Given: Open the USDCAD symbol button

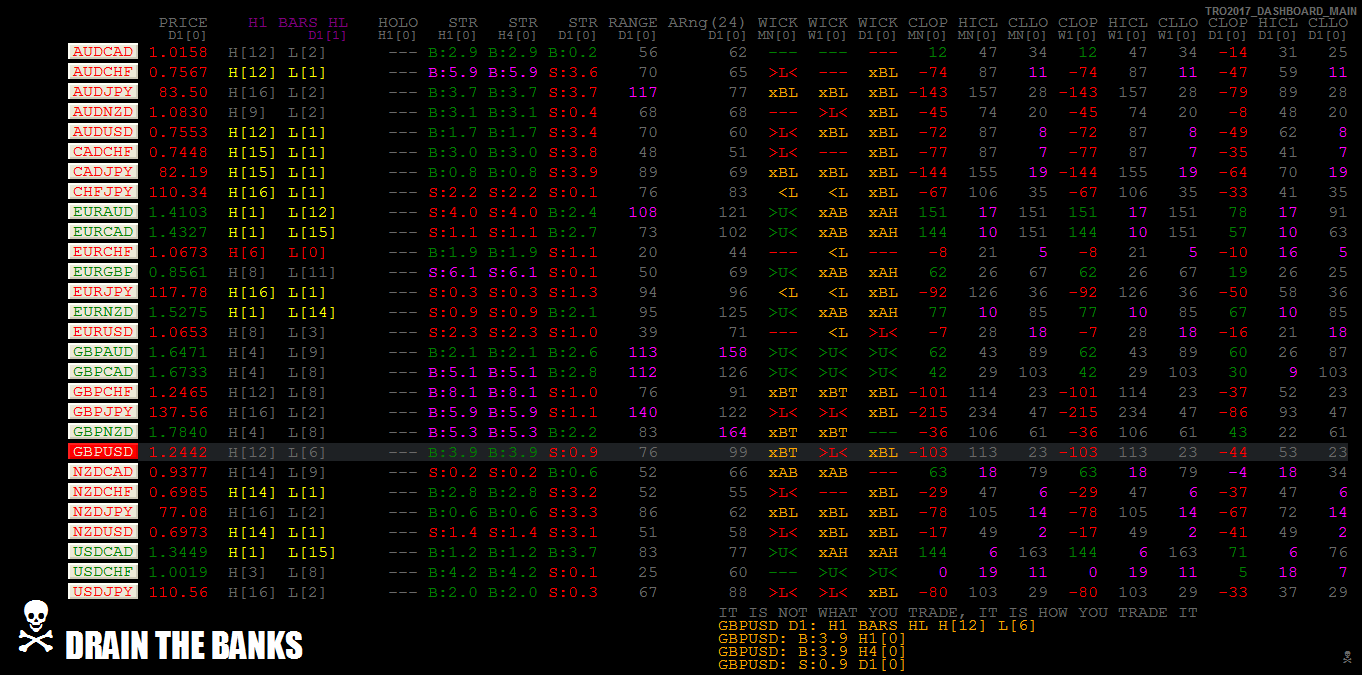Looking at the screenshot, I should [102, 551].
